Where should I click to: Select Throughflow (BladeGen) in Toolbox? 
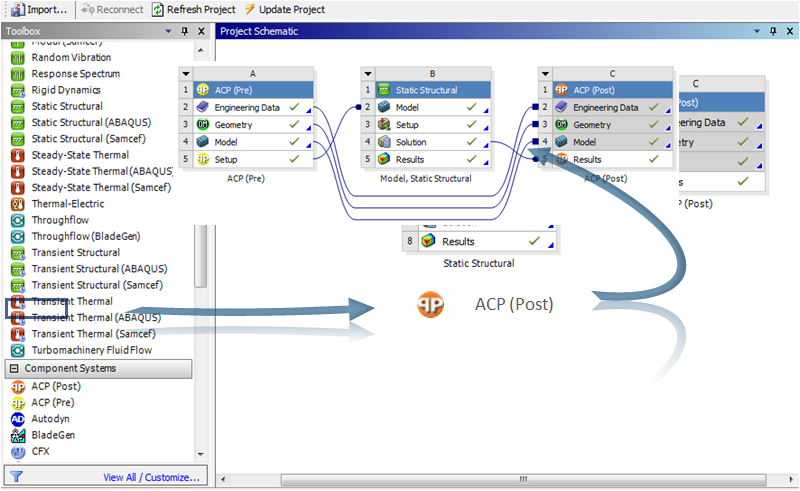tap(86, 236)
